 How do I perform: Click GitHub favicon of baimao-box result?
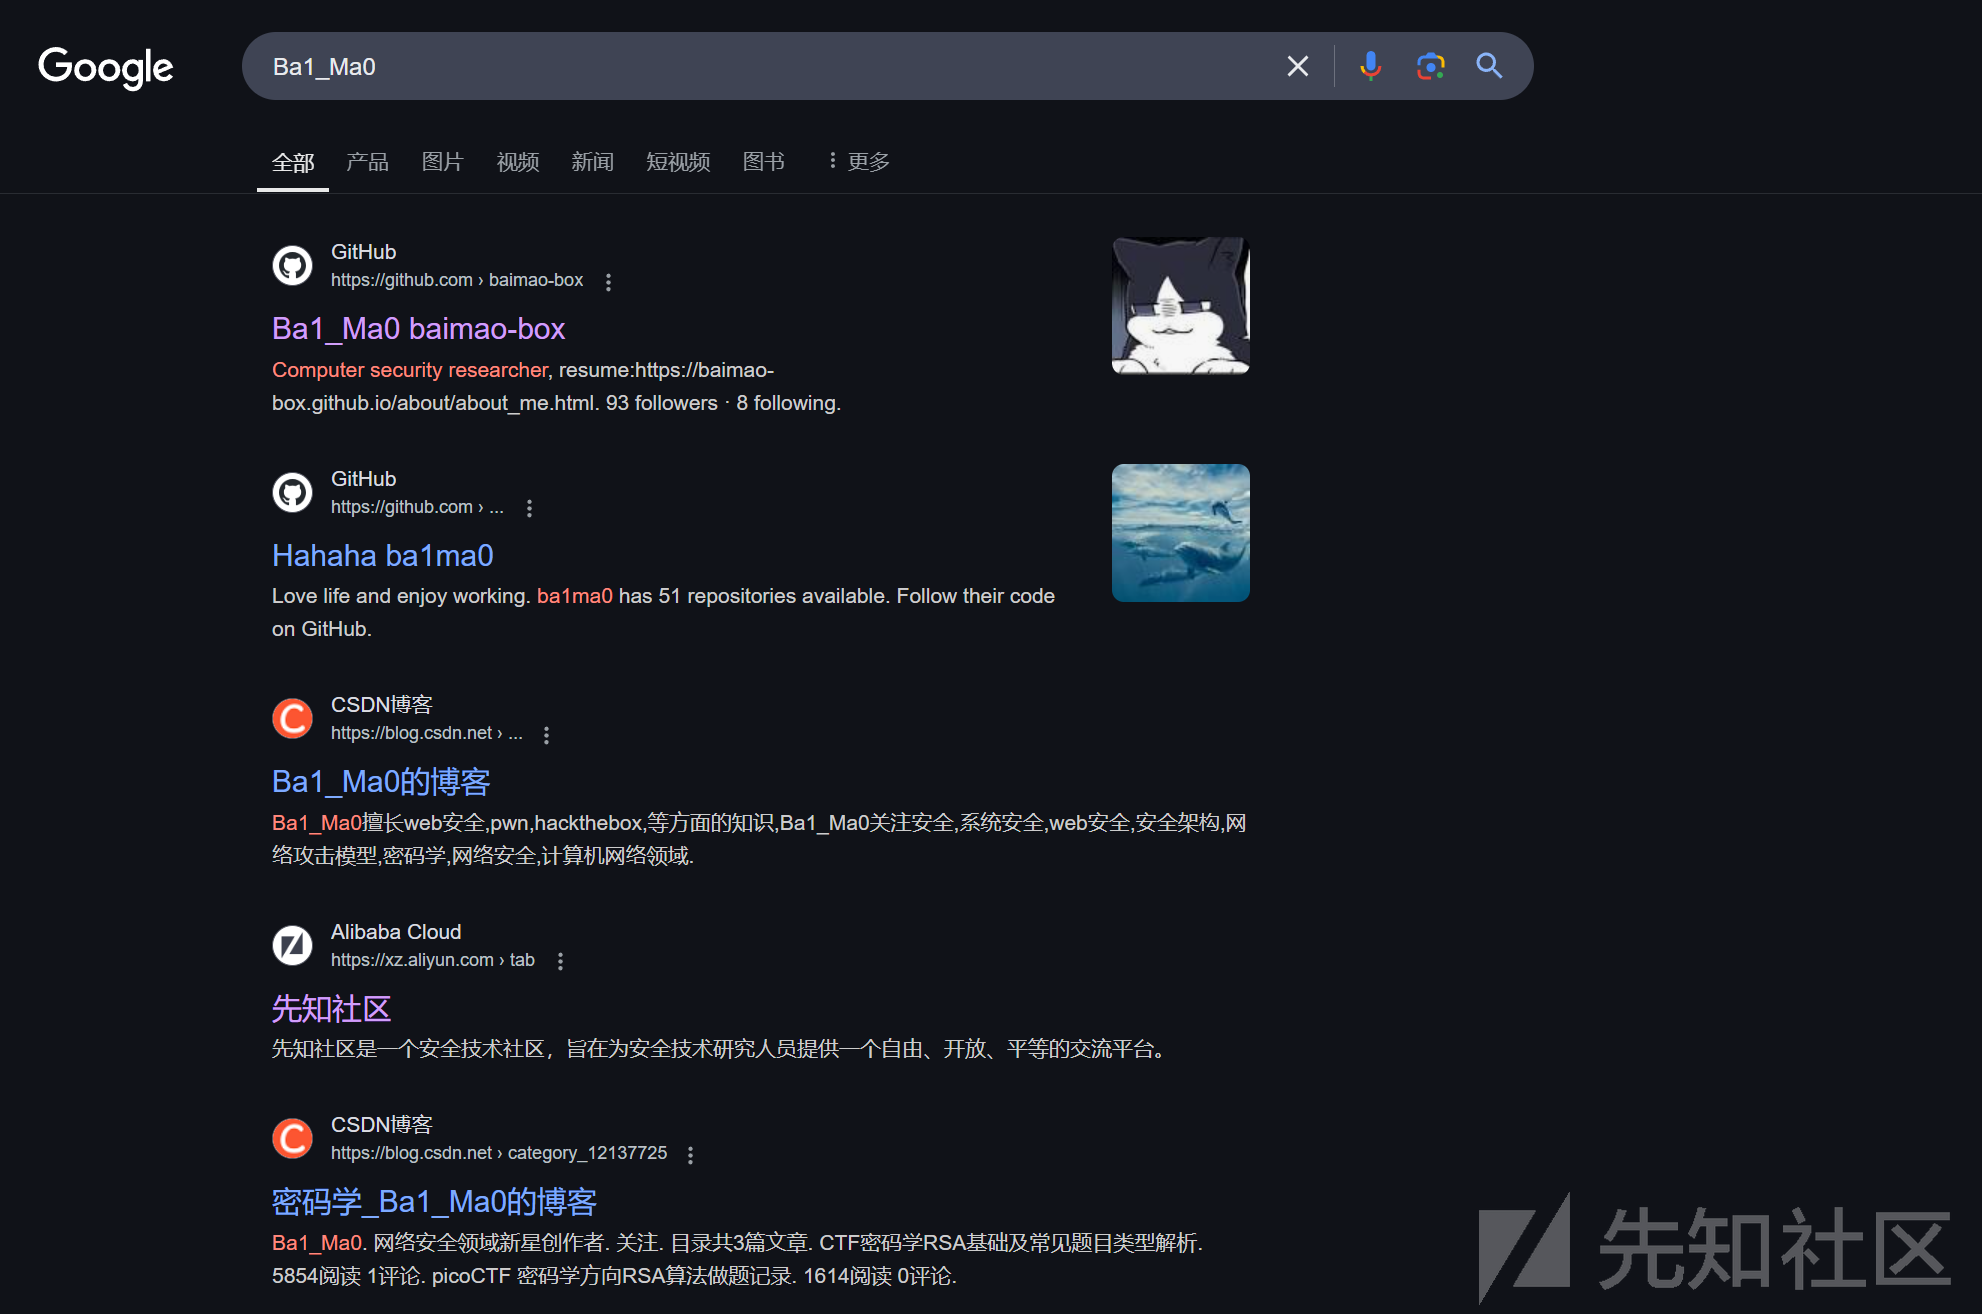click(x=293, y=266)
